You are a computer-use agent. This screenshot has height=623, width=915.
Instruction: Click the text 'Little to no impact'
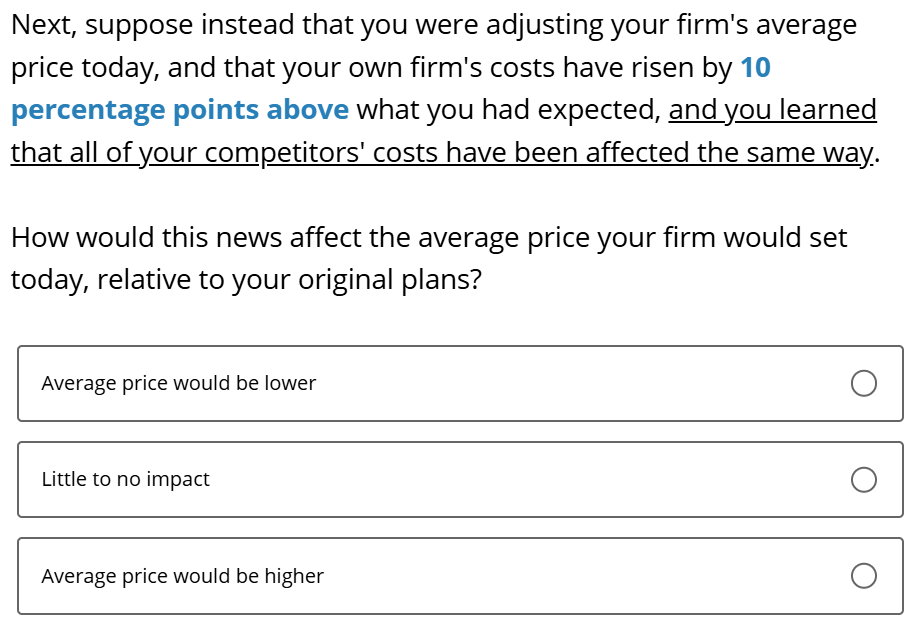pos(124,480)
